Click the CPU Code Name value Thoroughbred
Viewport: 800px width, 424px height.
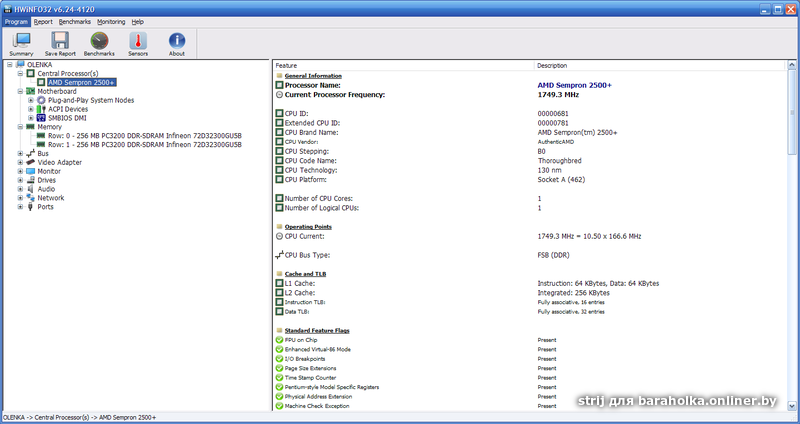click(x=559, y=161)
